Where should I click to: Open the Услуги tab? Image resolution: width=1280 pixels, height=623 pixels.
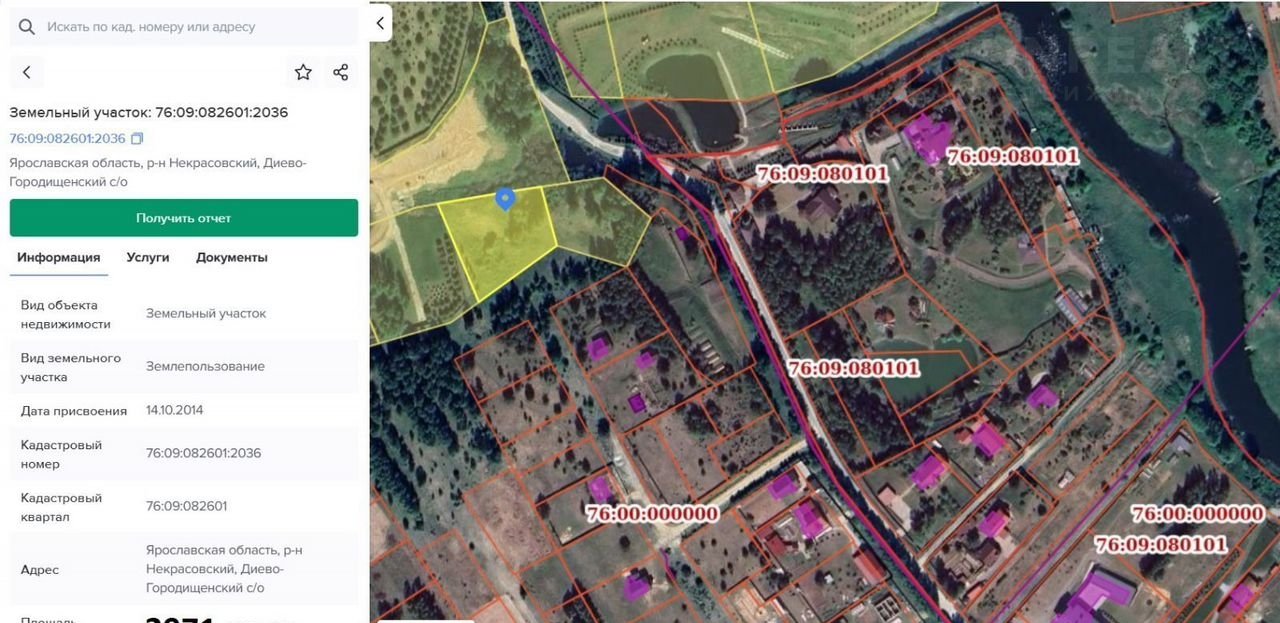148,257
